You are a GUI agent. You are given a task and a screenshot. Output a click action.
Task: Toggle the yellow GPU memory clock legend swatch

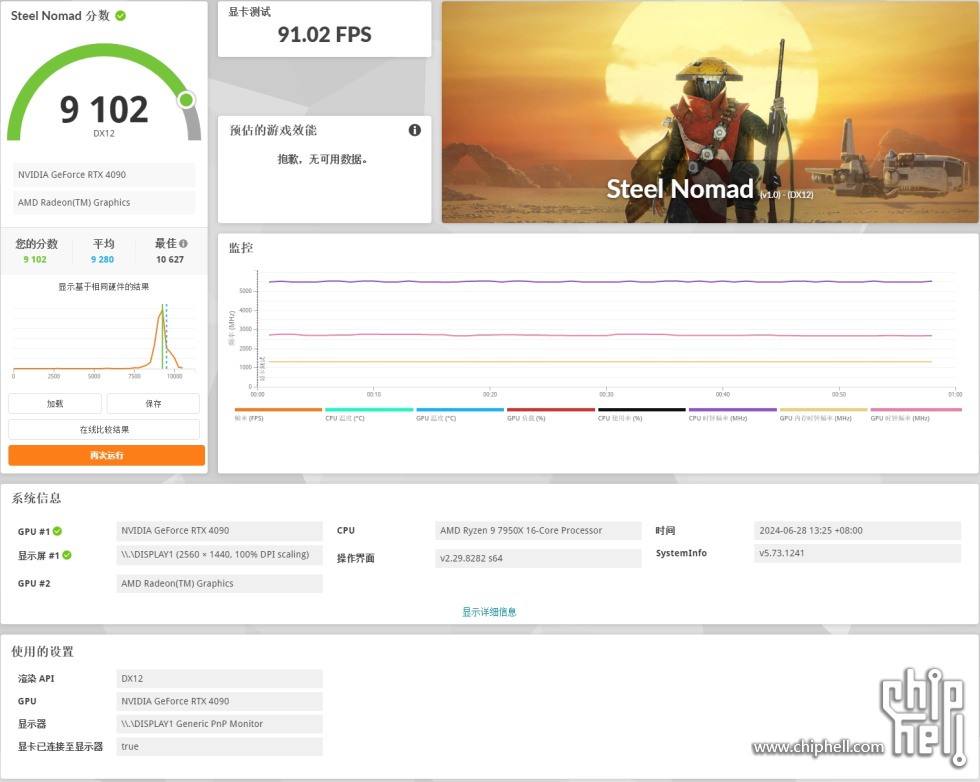click(x=823, y=409)
